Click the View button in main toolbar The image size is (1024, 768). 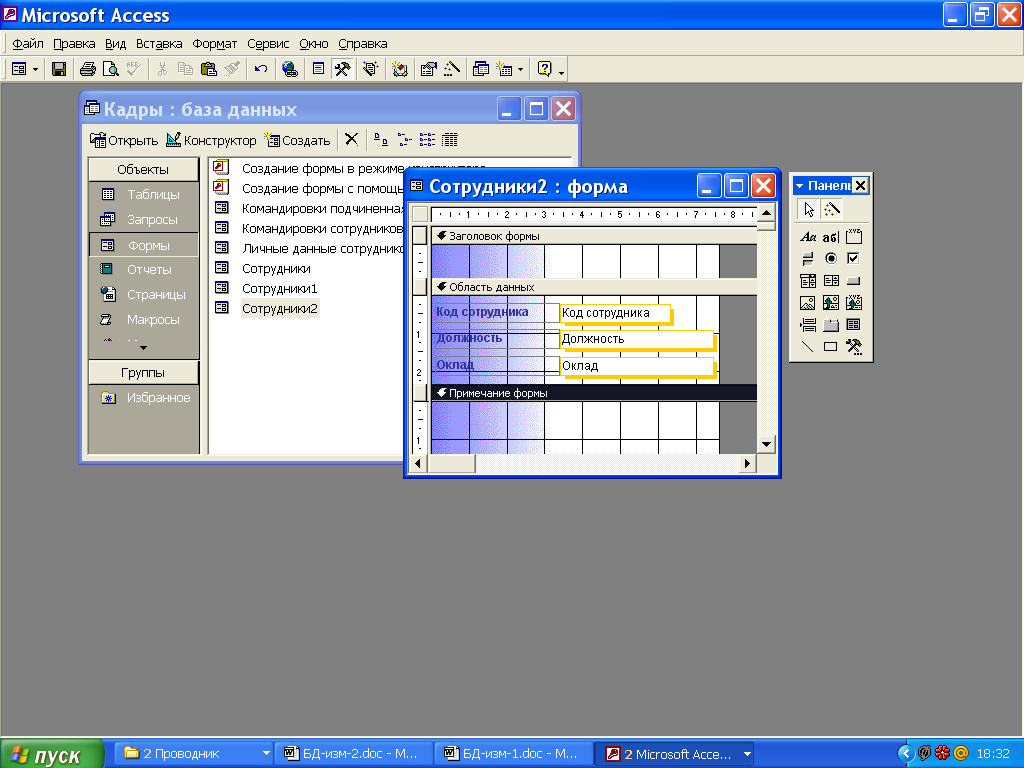19,69
